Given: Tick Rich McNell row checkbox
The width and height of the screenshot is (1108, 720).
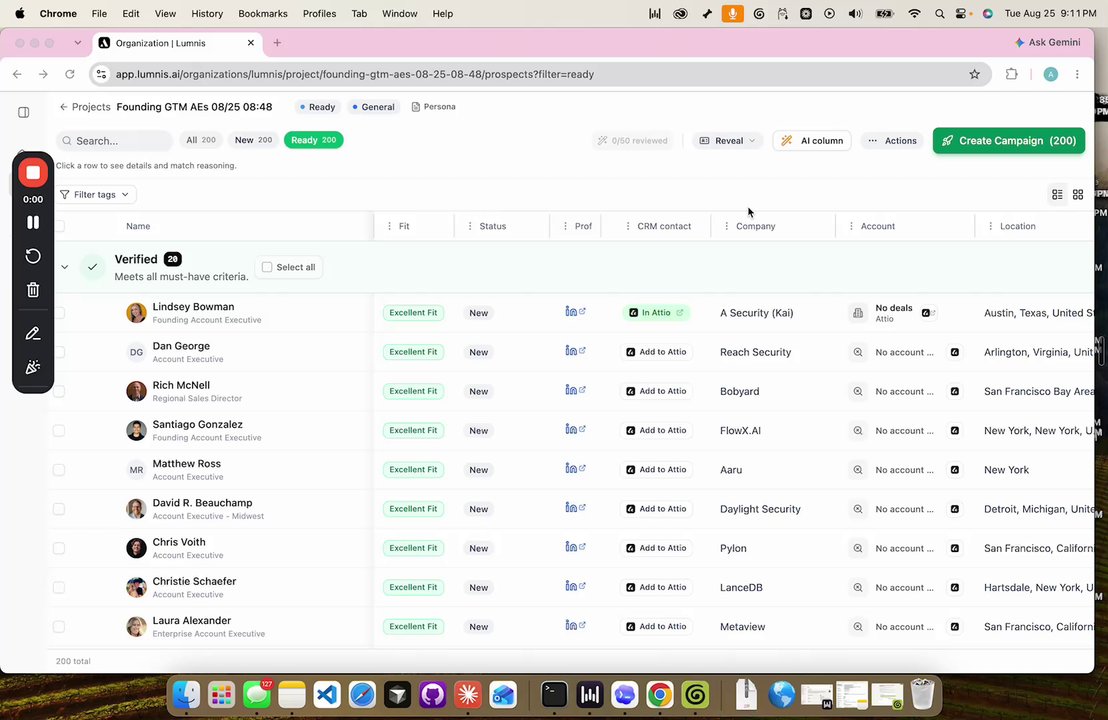Looking at the screenshot, I should click(x=59, y=391).
